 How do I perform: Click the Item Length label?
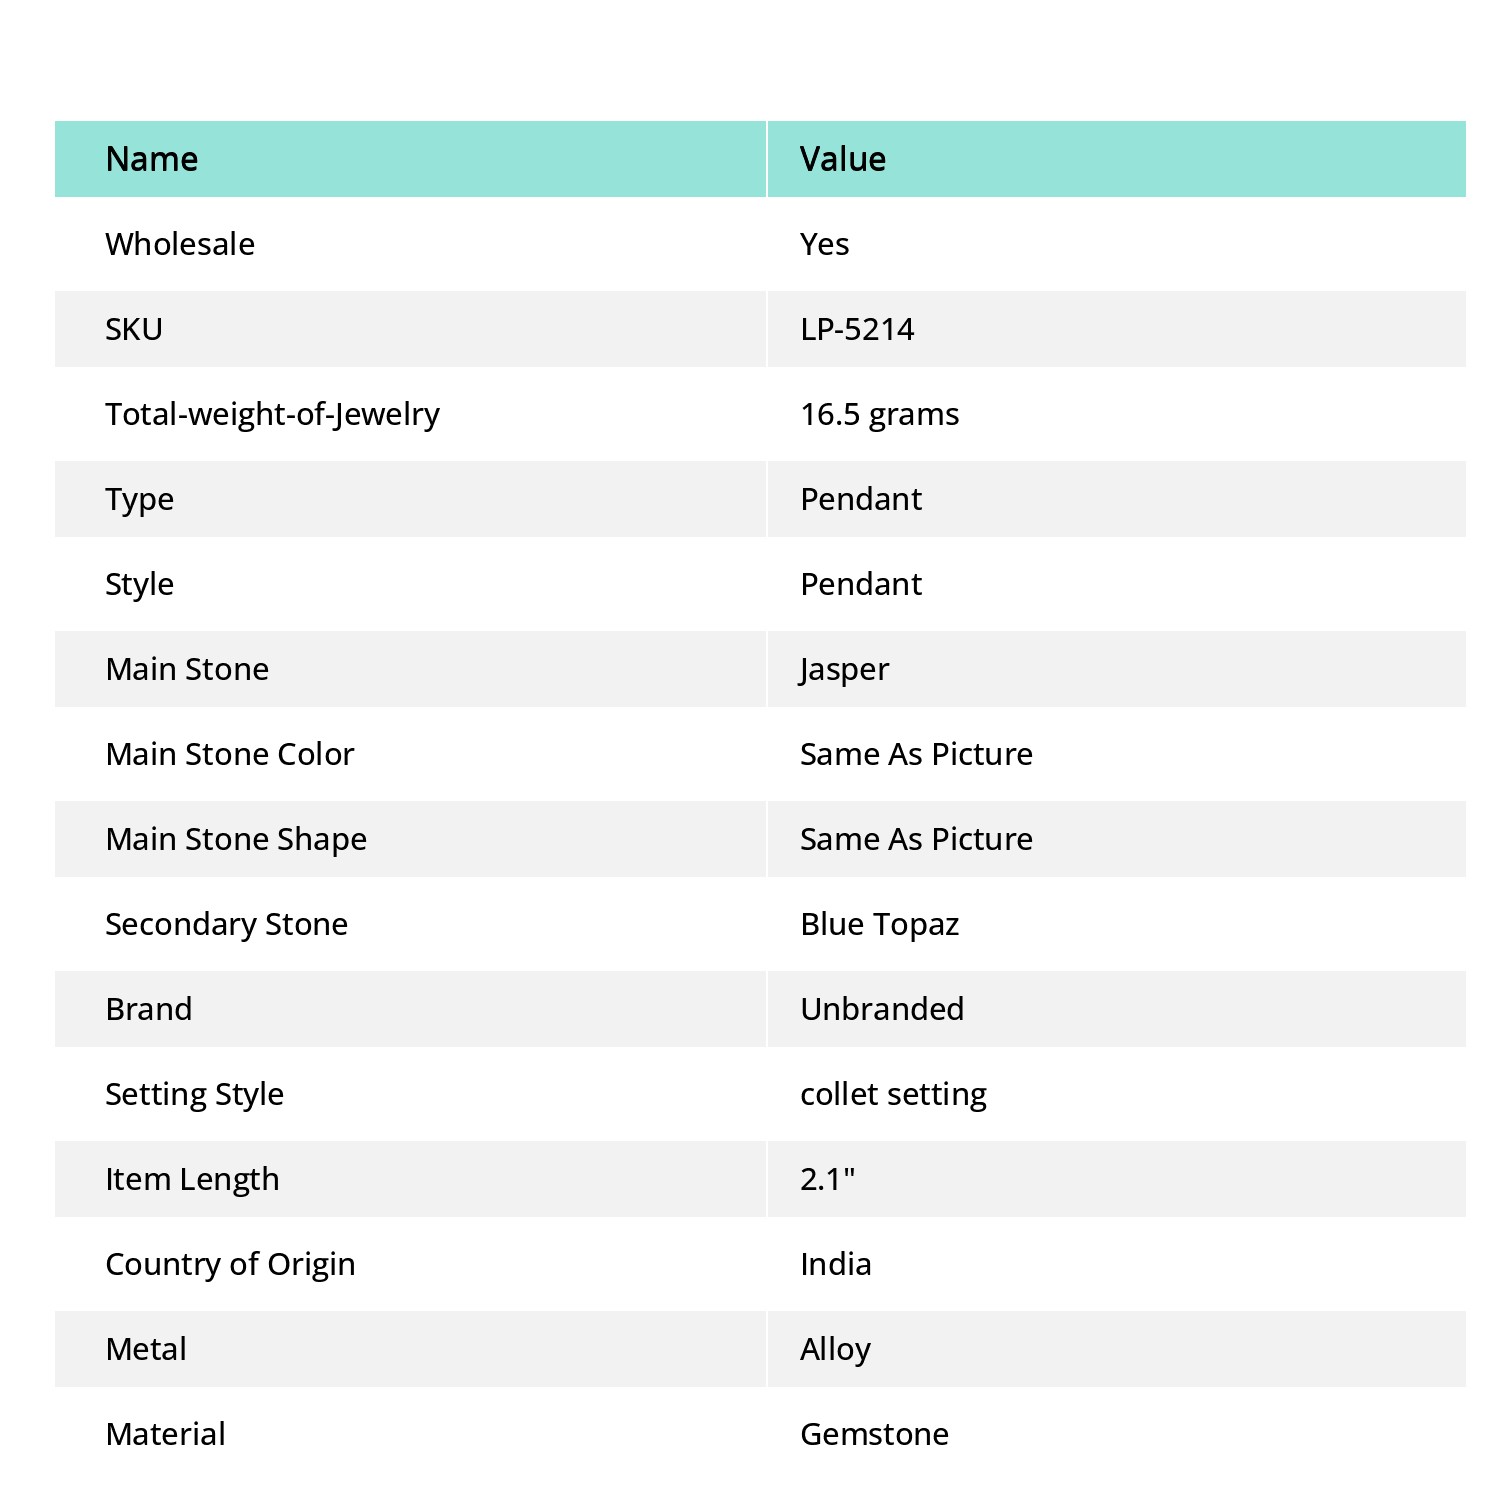click(192, 1179)
